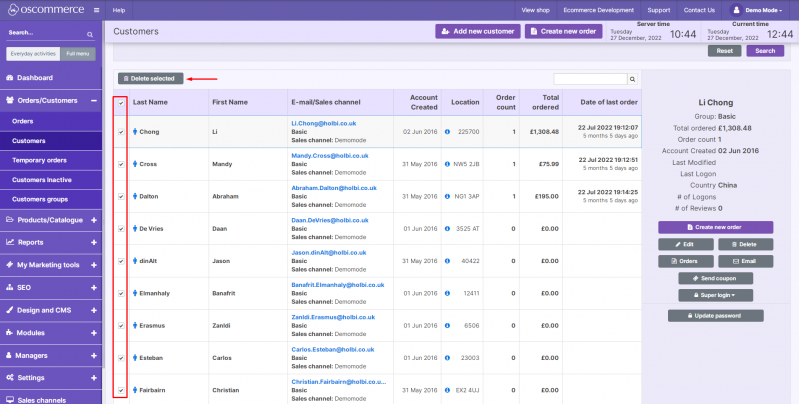Uncheck the checkbox for customer Dalton
The height and width of the screenshot is (404, 799).
[121, 197]
